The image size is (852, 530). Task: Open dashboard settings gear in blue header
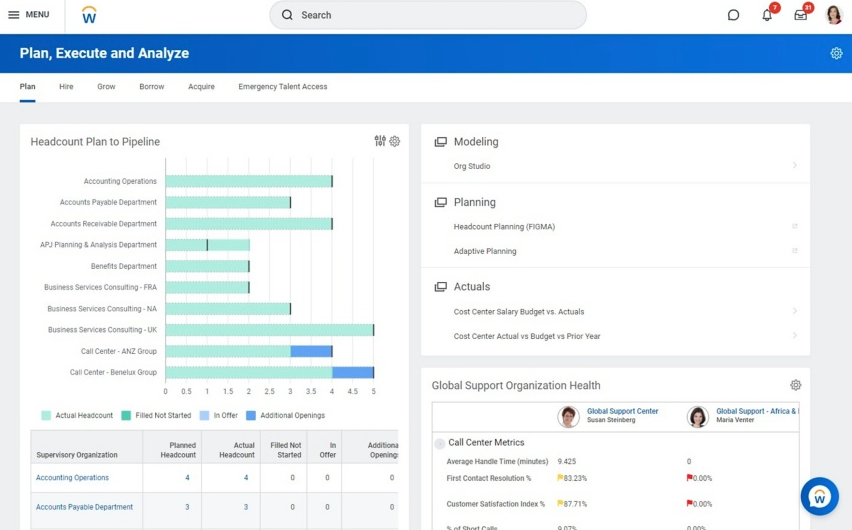tap(836, 53)
